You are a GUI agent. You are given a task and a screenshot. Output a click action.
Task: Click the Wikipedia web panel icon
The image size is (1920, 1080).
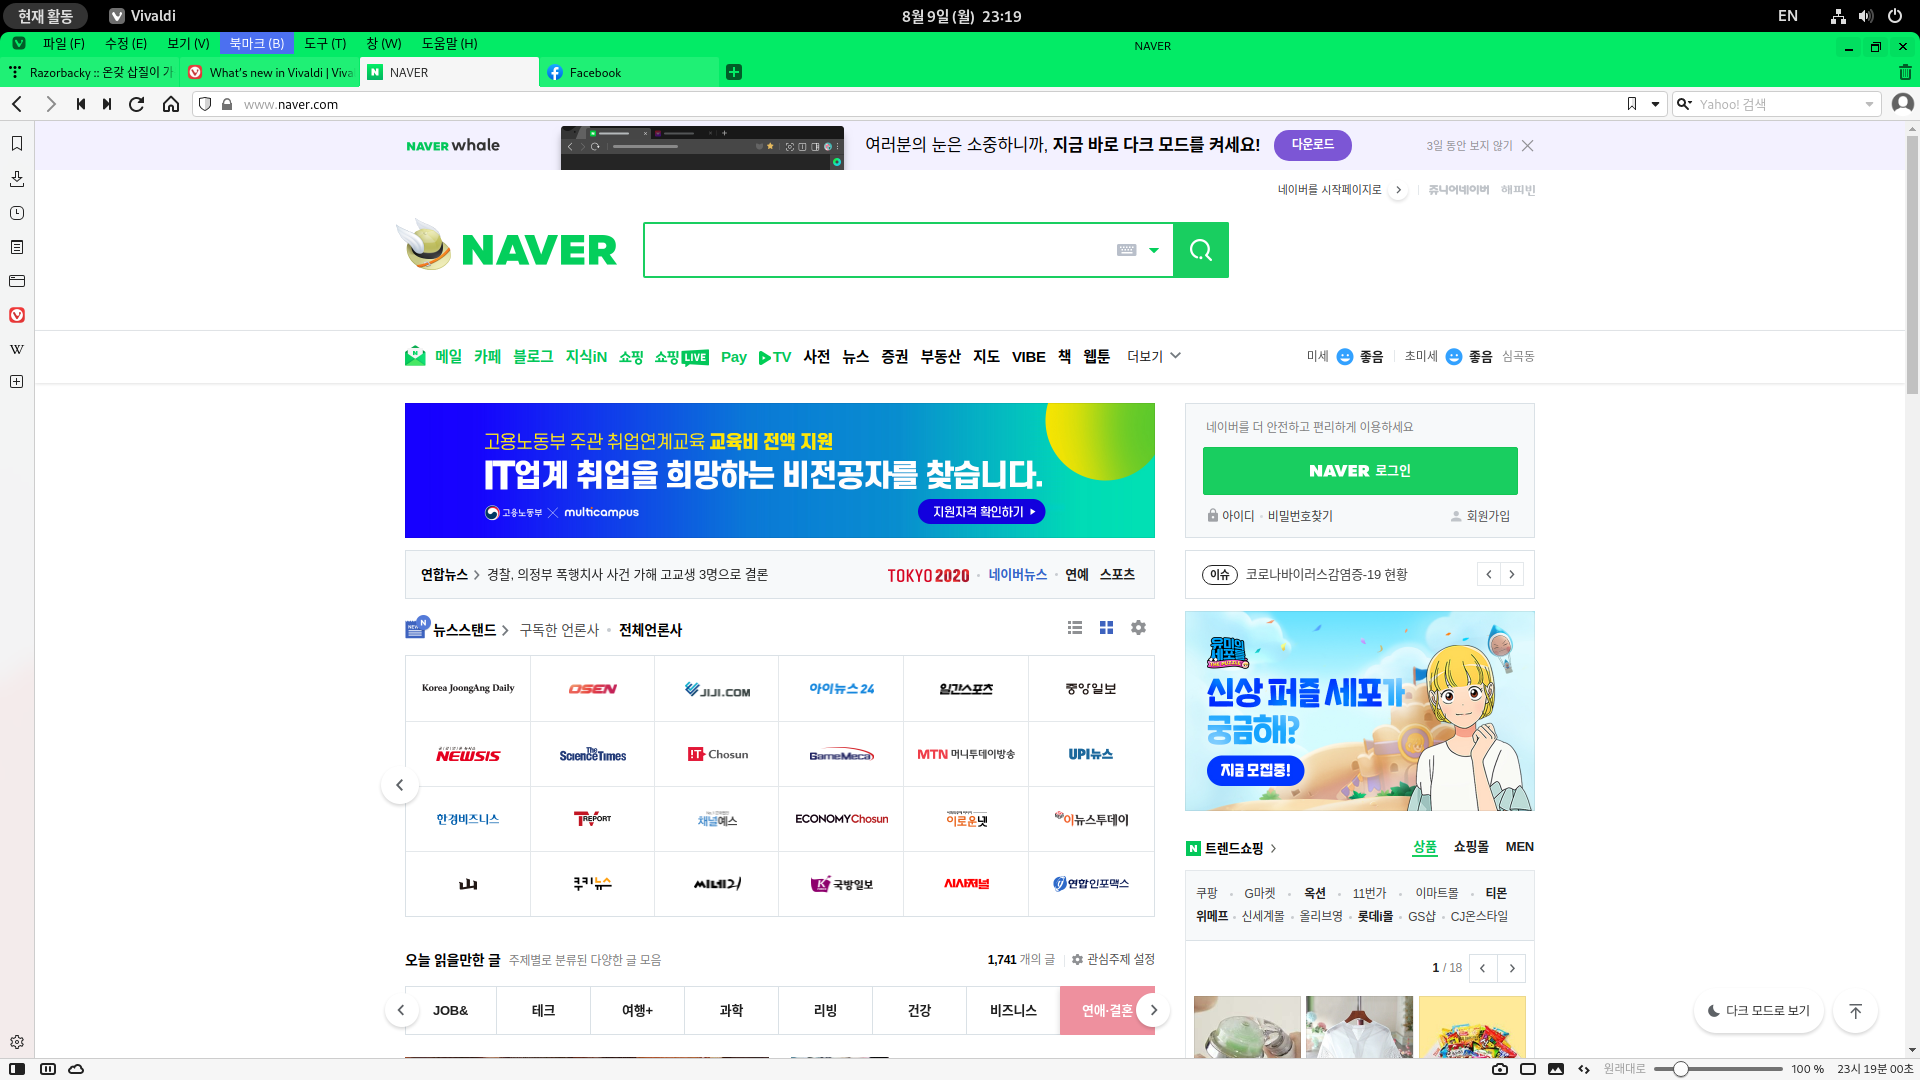17,349
